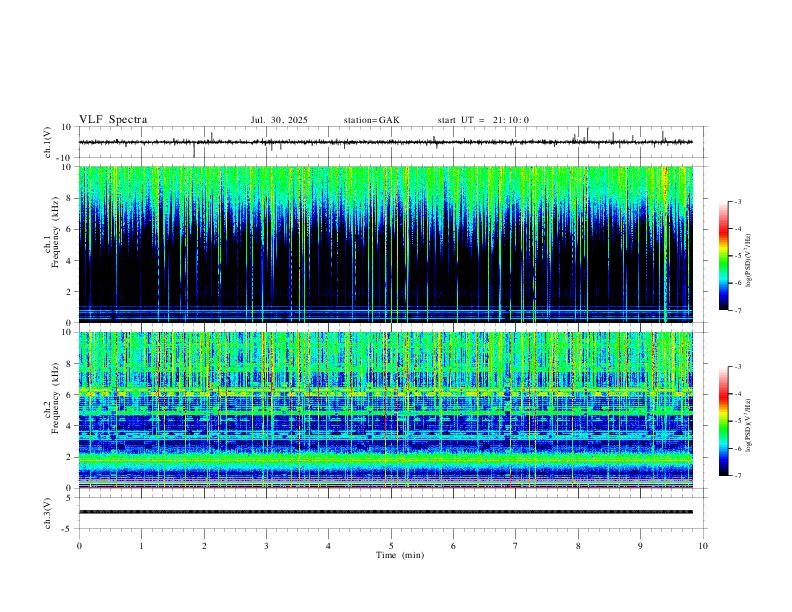The width and height of the screenshot is (792, 612).
Task: Click the "-3" label on ch.1 color bar
Action: click(737, 201)
